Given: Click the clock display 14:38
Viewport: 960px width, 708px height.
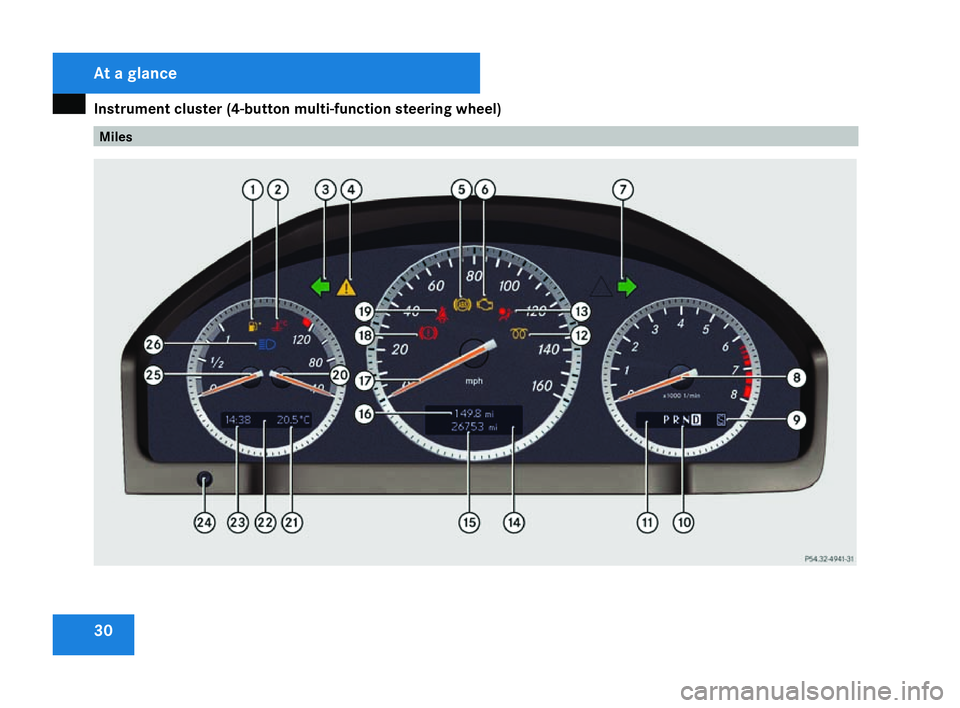Looking at the screenshot, I should tap(238, 420).
